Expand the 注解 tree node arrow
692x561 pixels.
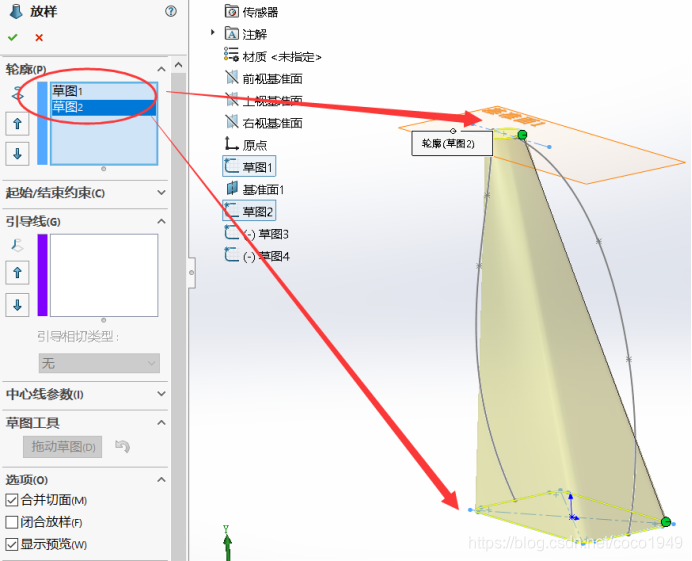click(x=212, y=32)
